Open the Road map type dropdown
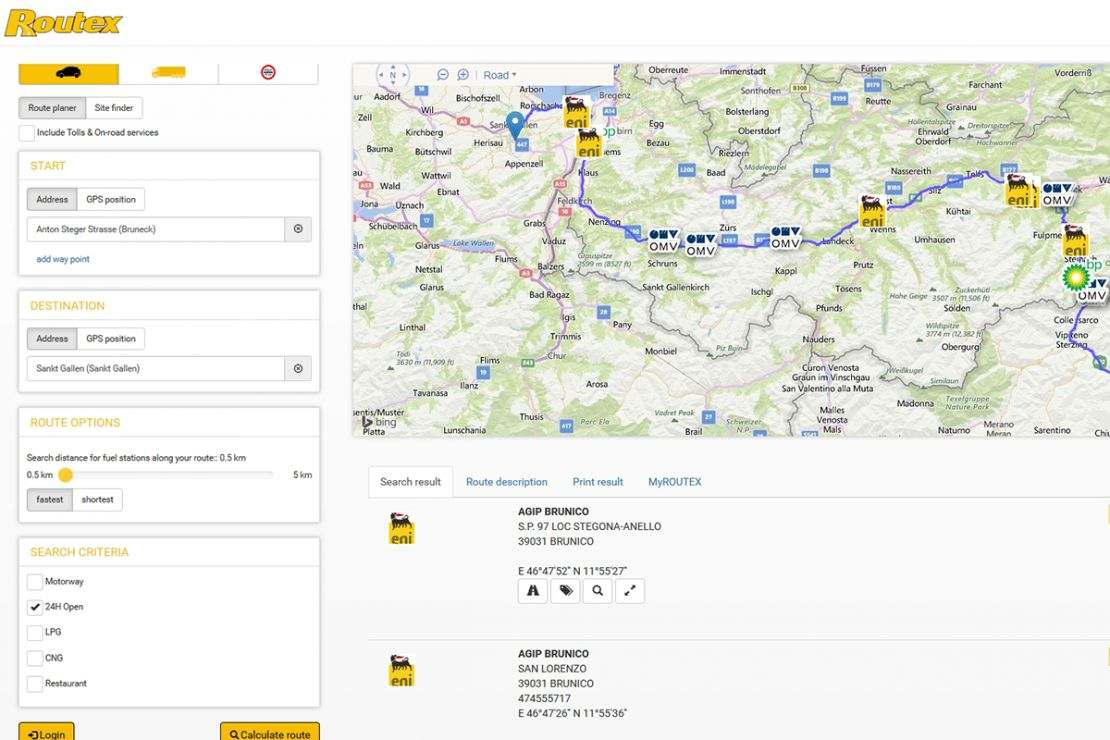This screenshot has height=740, width=1110. (x=500, y=74)
